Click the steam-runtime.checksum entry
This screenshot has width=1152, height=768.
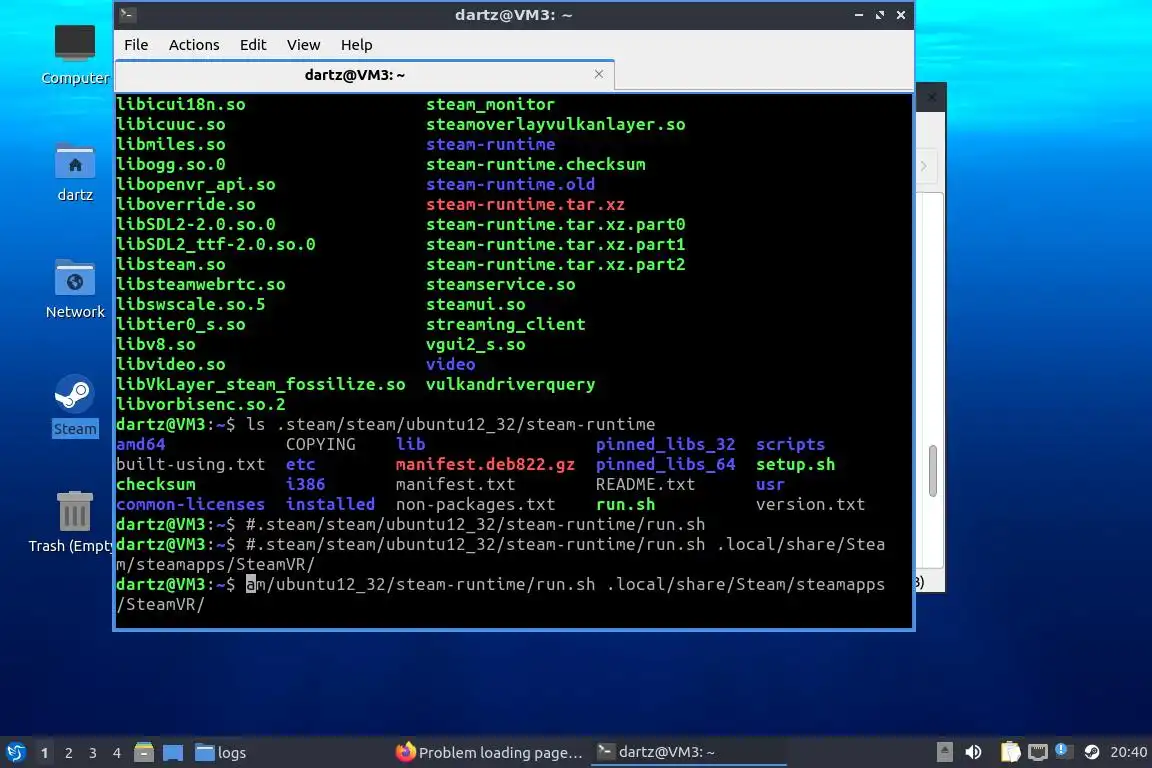point(536,165)
